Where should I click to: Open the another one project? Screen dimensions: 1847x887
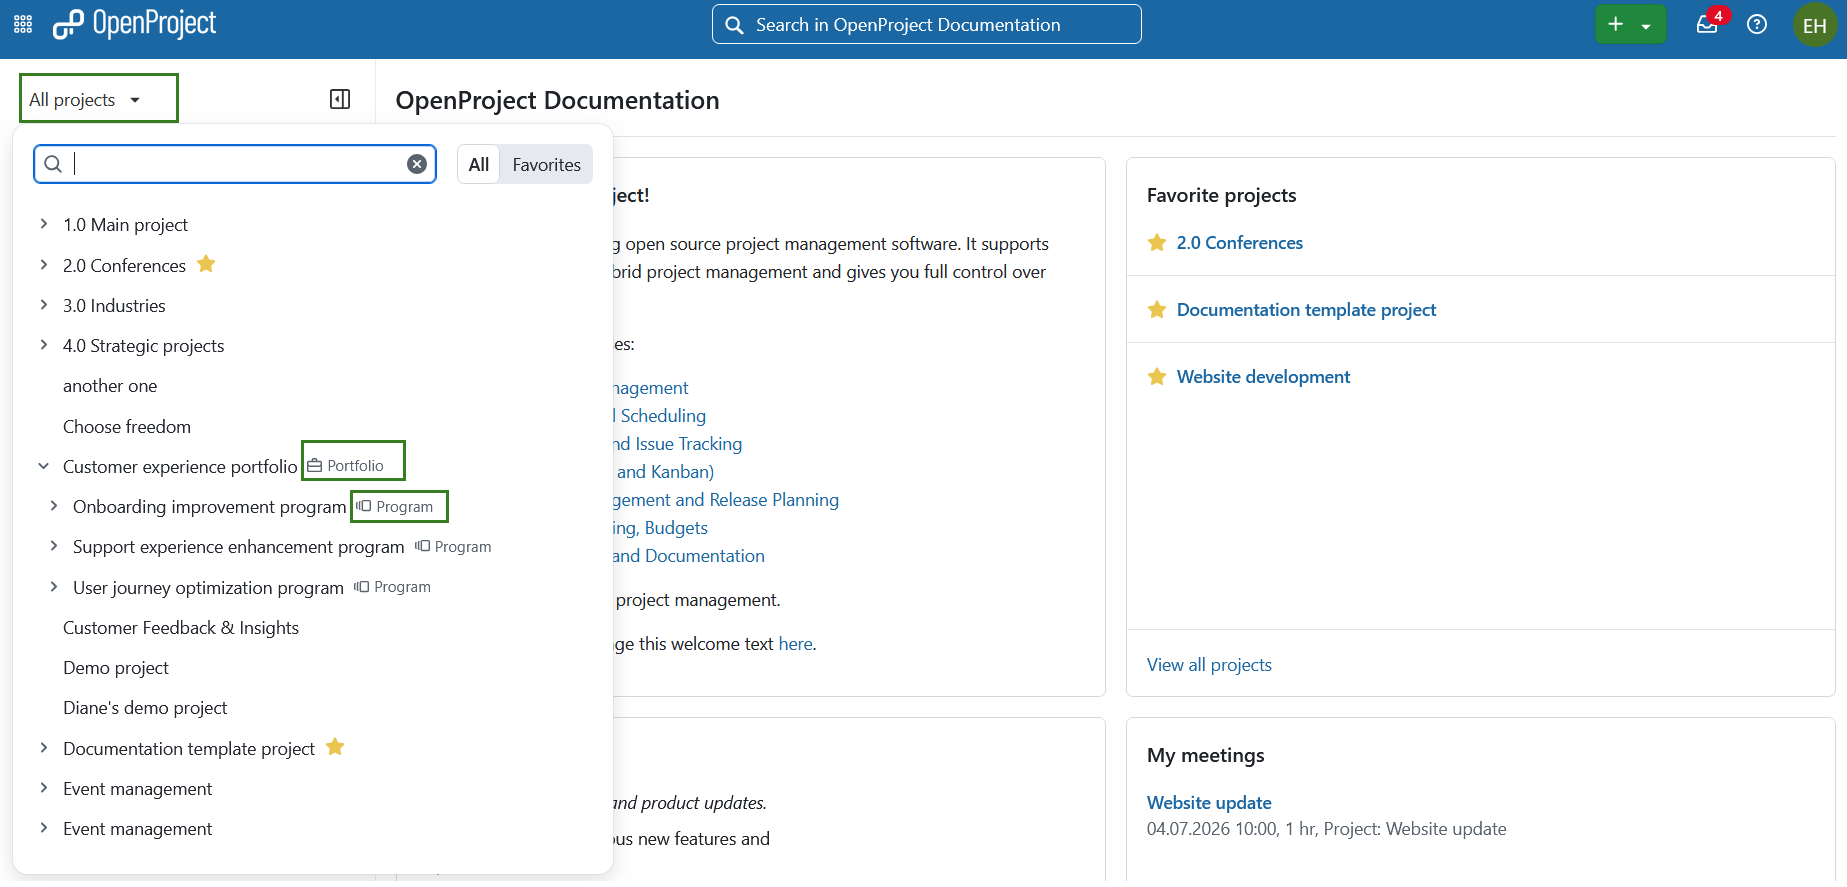[110, 386]
